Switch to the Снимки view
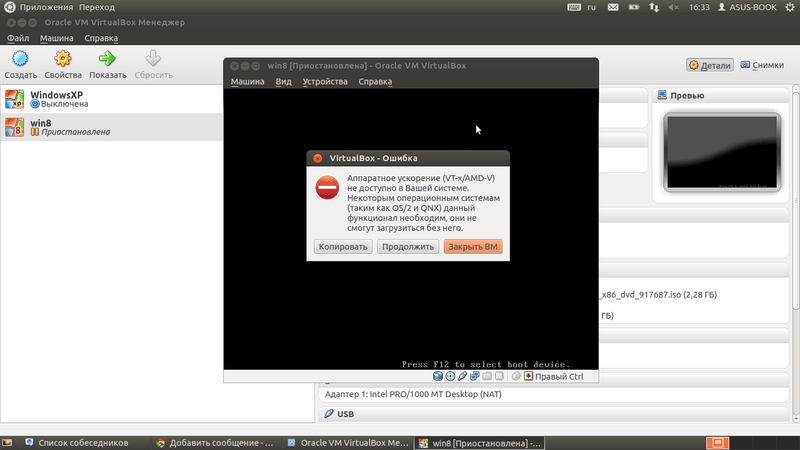The width and height of the screenshot is (800, 450). click(x=762, y=65)
